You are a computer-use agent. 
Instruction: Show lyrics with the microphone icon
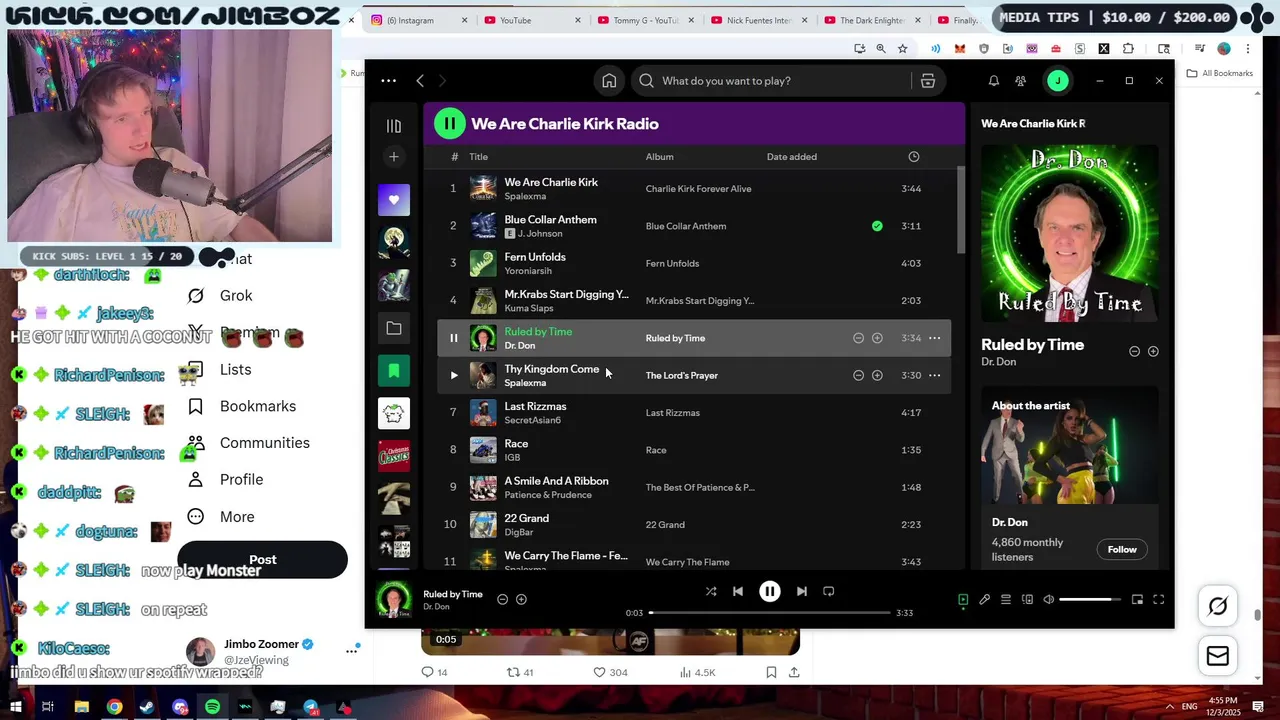coord(984,599)
